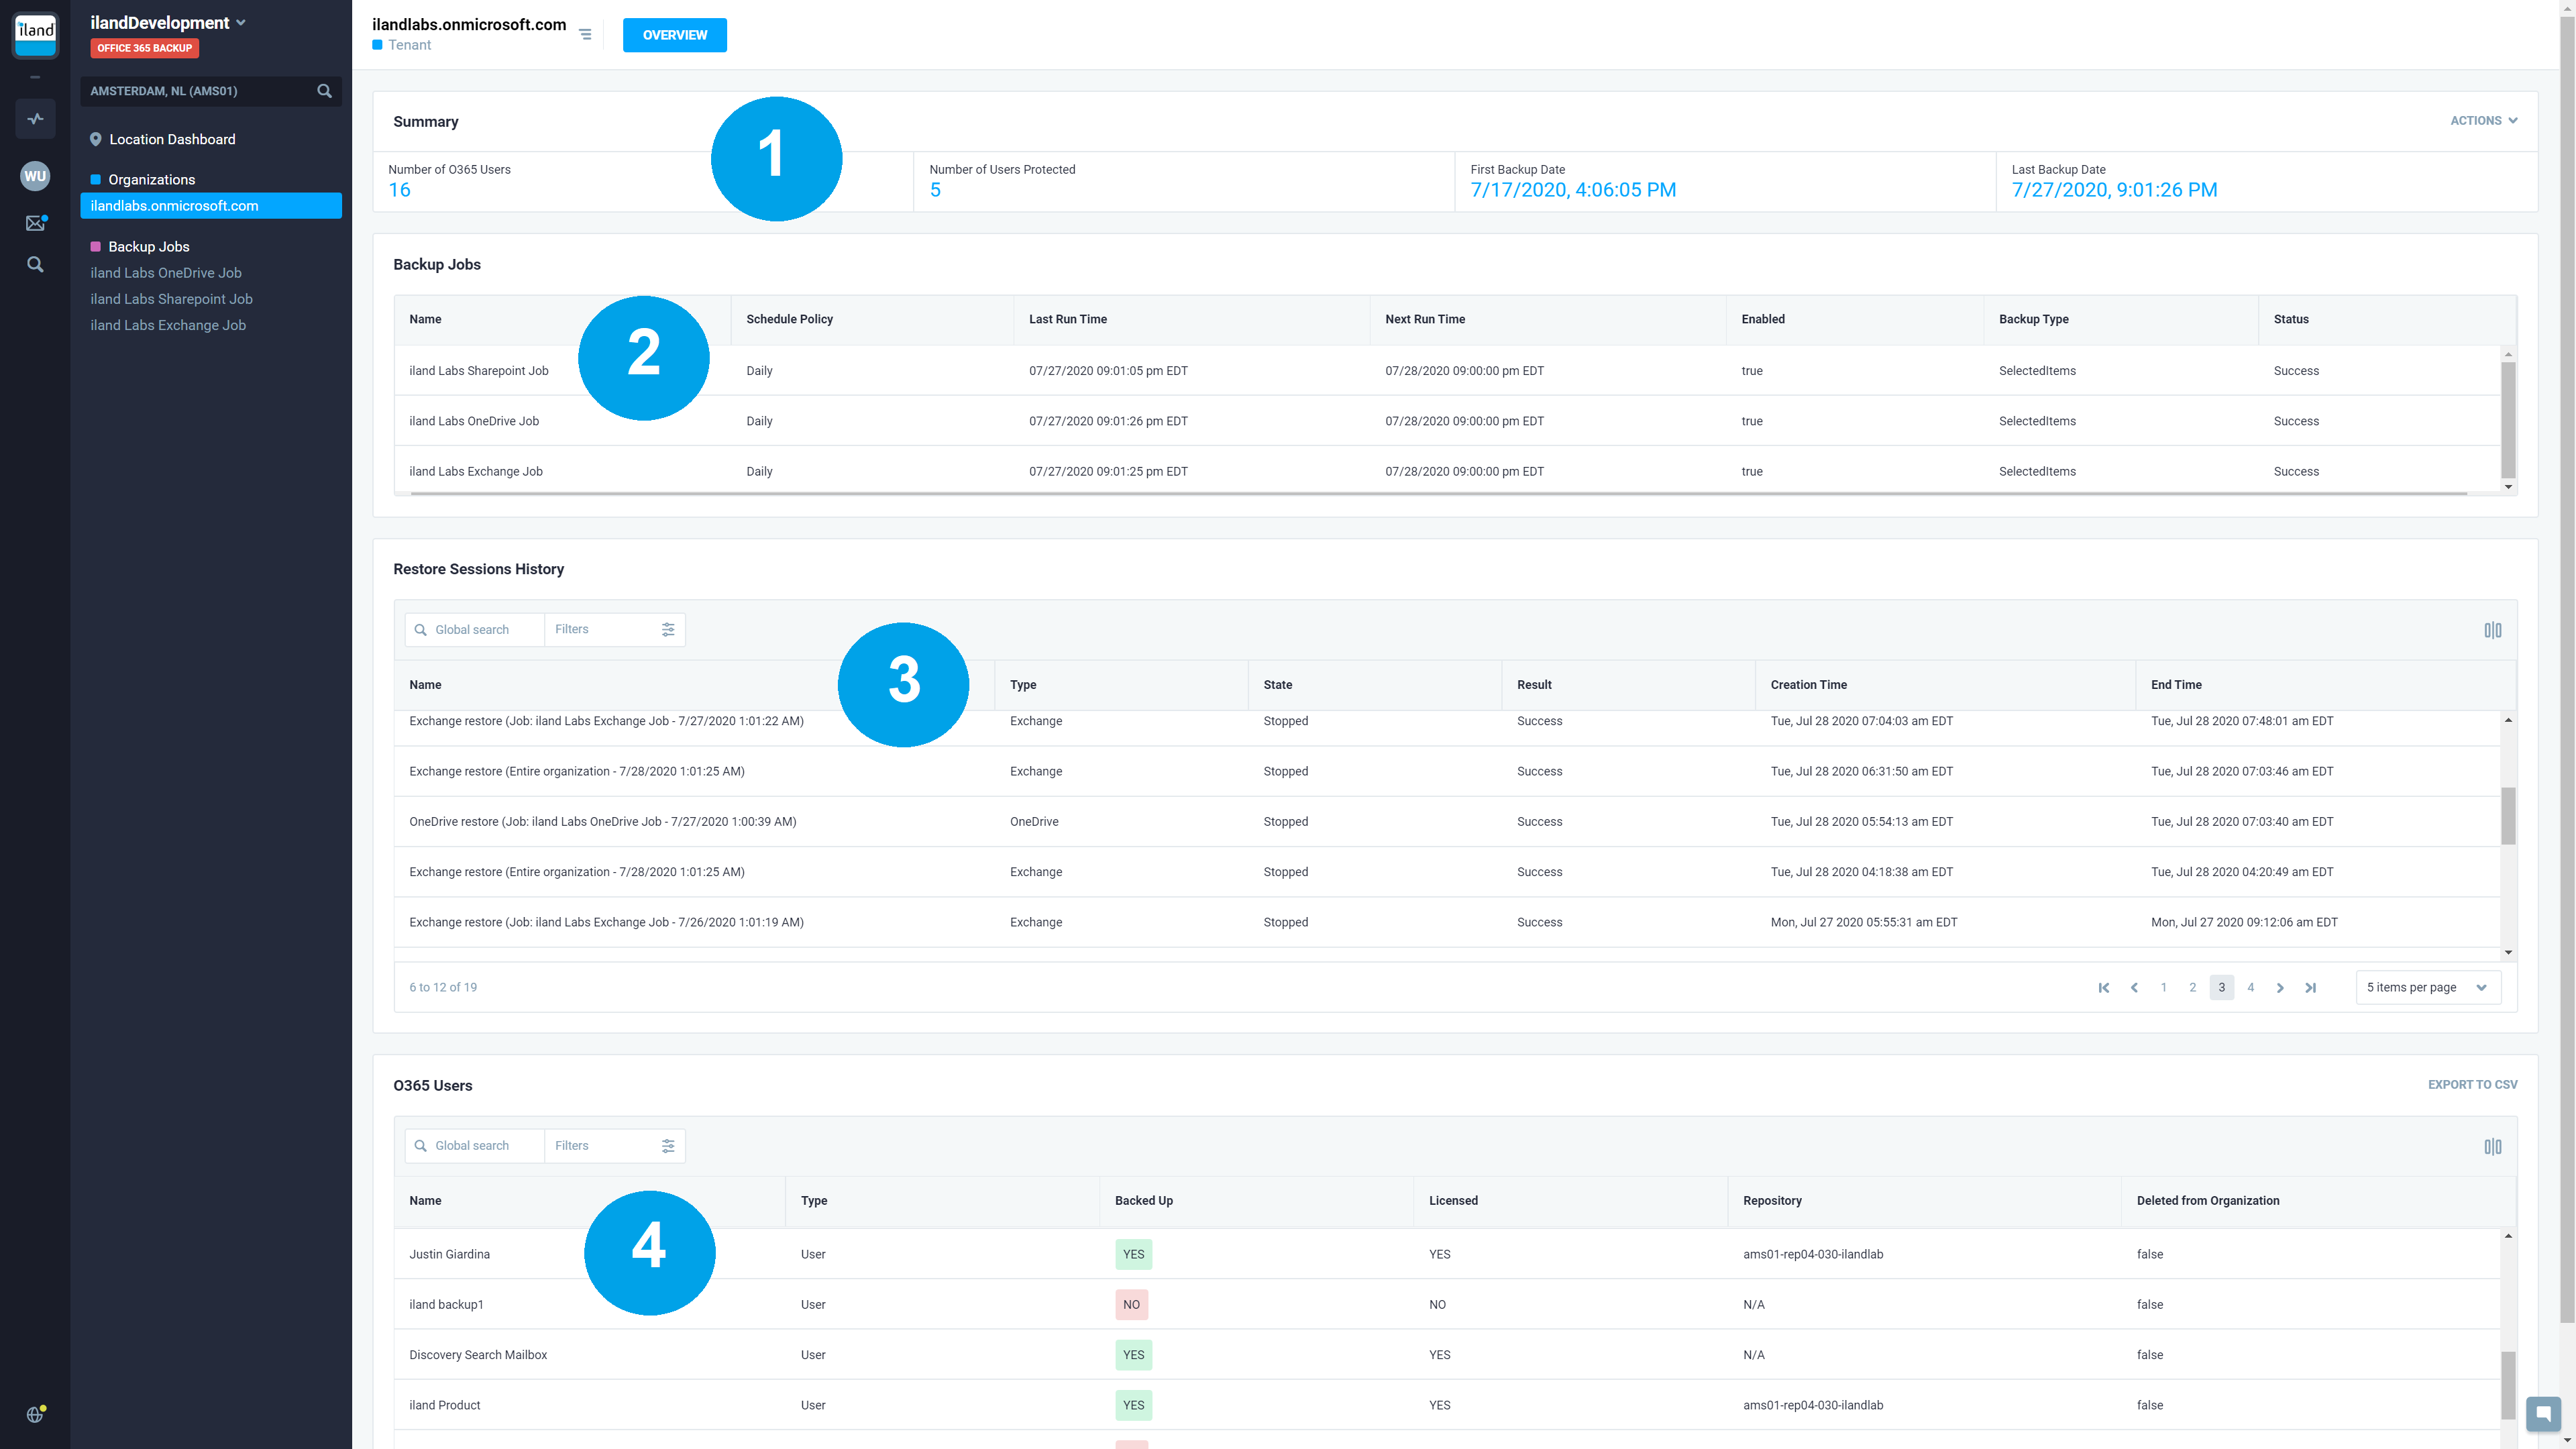Click the location search icon beside Amsterdam
Viewport: 2576px width, 1449px height.
(324, 91)
